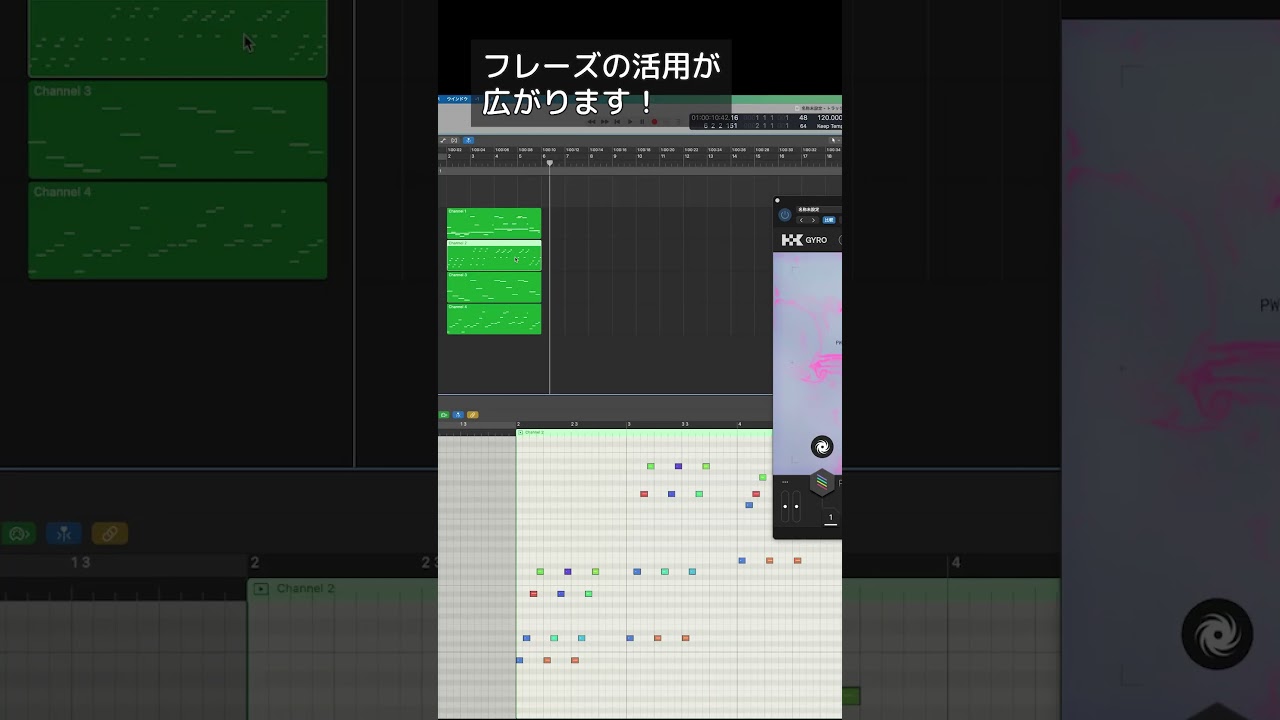Open the three-dots menu in GYRO plugin

(785, 482)
